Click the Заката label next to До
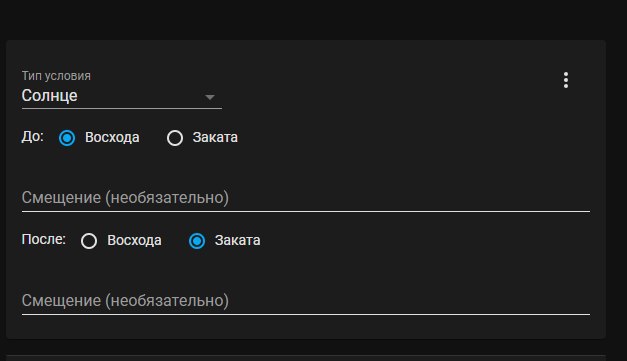Viewport: 627px width, 361px height. [x=215, y=138]
